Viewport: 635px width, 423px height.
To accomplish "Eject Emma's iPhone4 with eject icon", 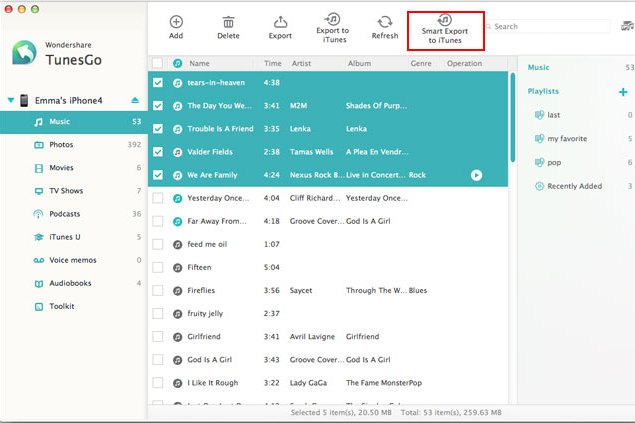I will coord(135,100).
